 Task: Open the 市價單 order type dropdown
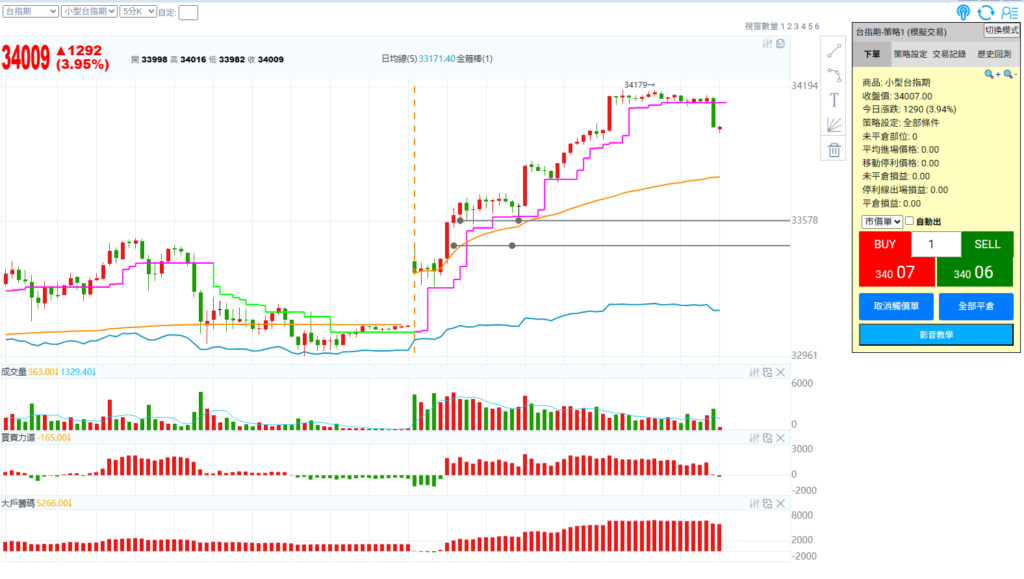pos(882,221)
